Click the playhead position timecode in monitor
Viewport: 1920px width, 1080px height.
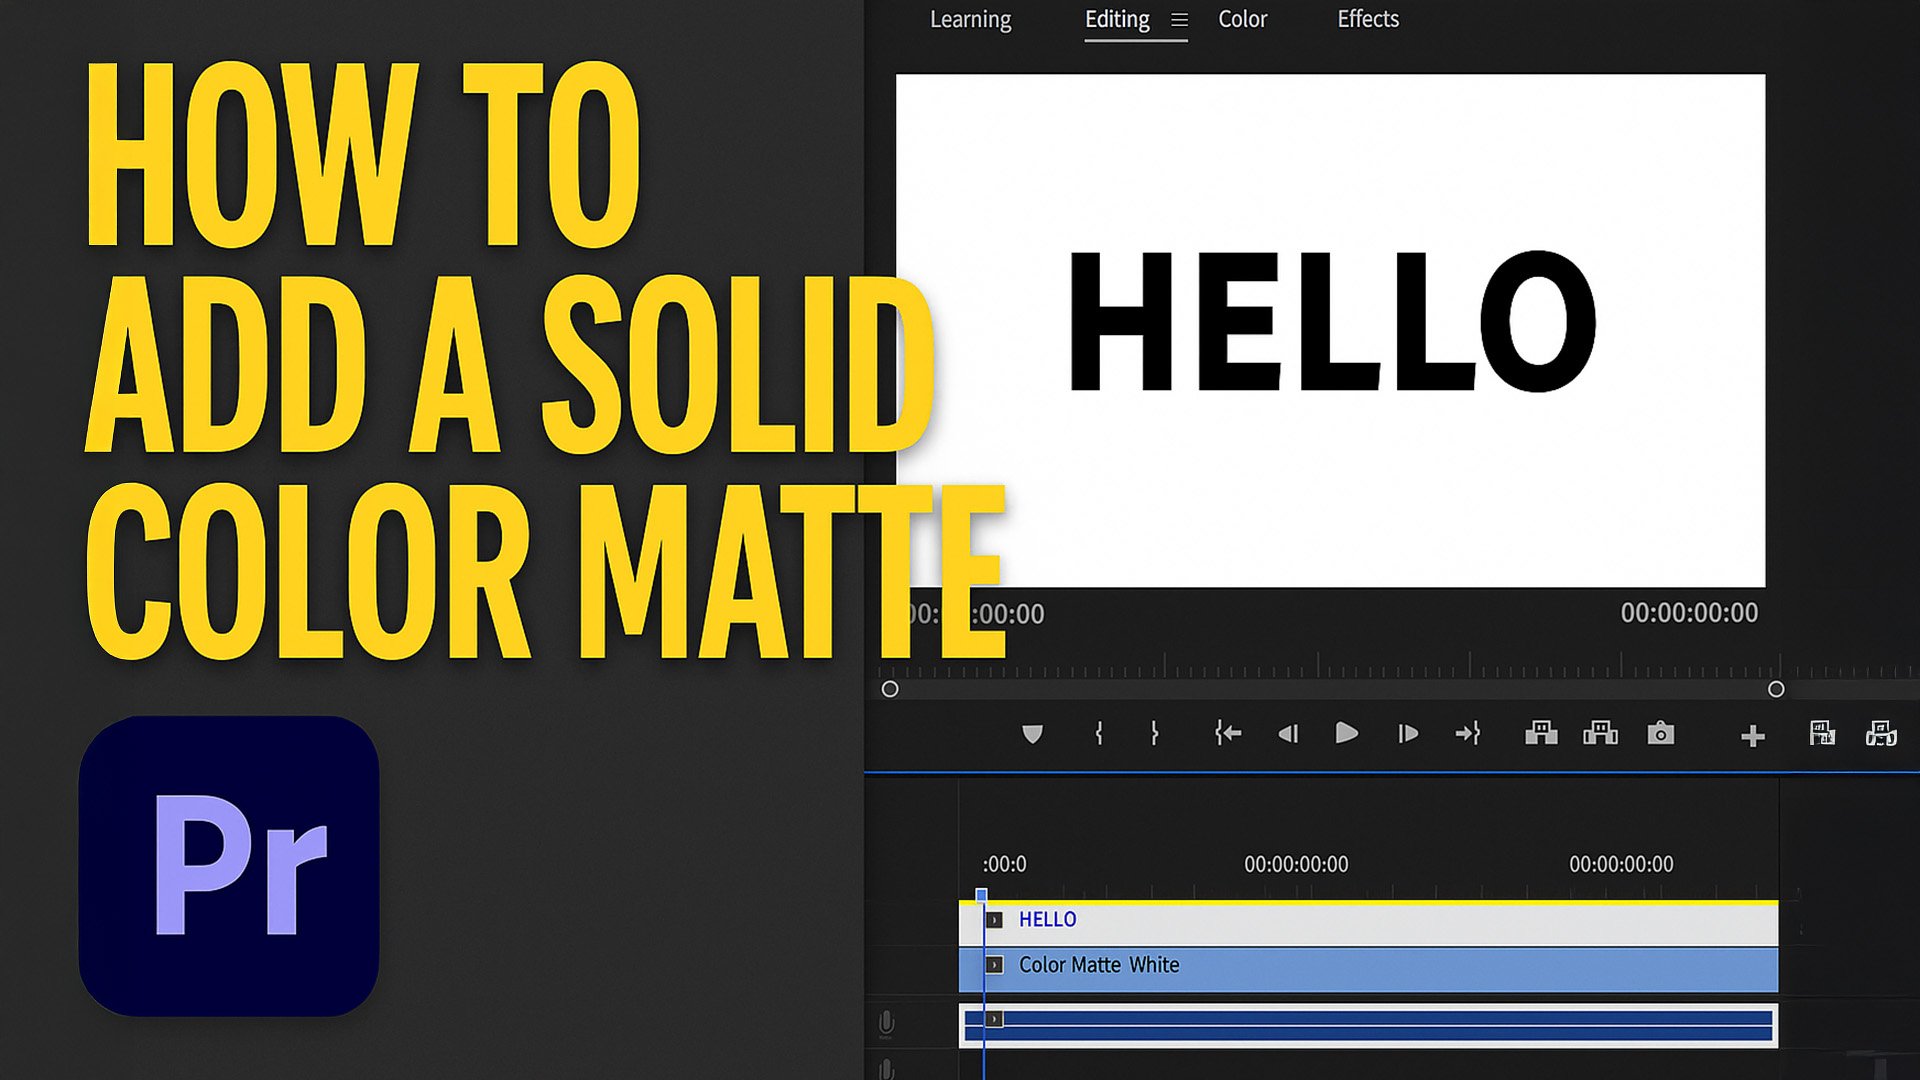tap(975, 614)
